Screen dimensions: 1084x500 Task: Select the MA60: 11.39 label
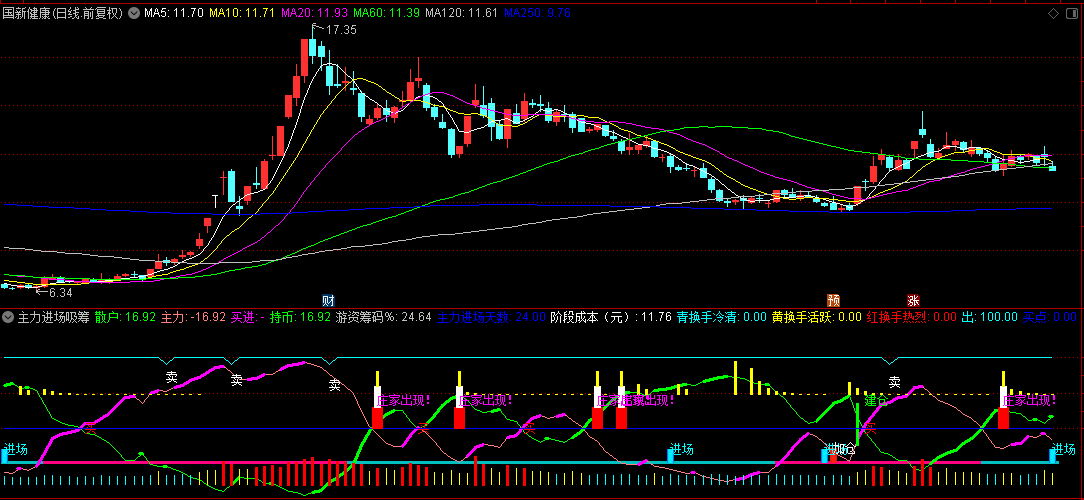[386, 13]
